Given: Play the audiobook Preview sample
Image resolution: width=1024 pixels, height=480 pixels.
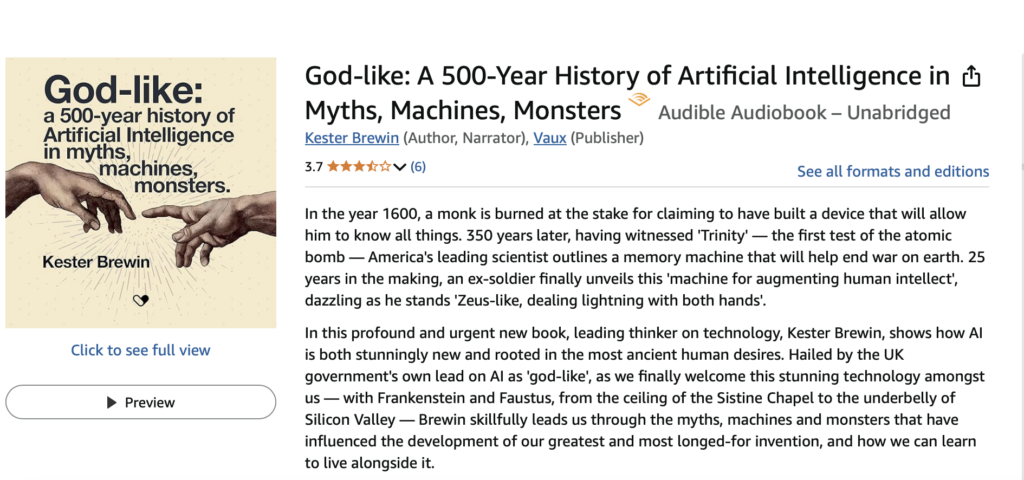Looking at the screenshot, I should point(140,402).
